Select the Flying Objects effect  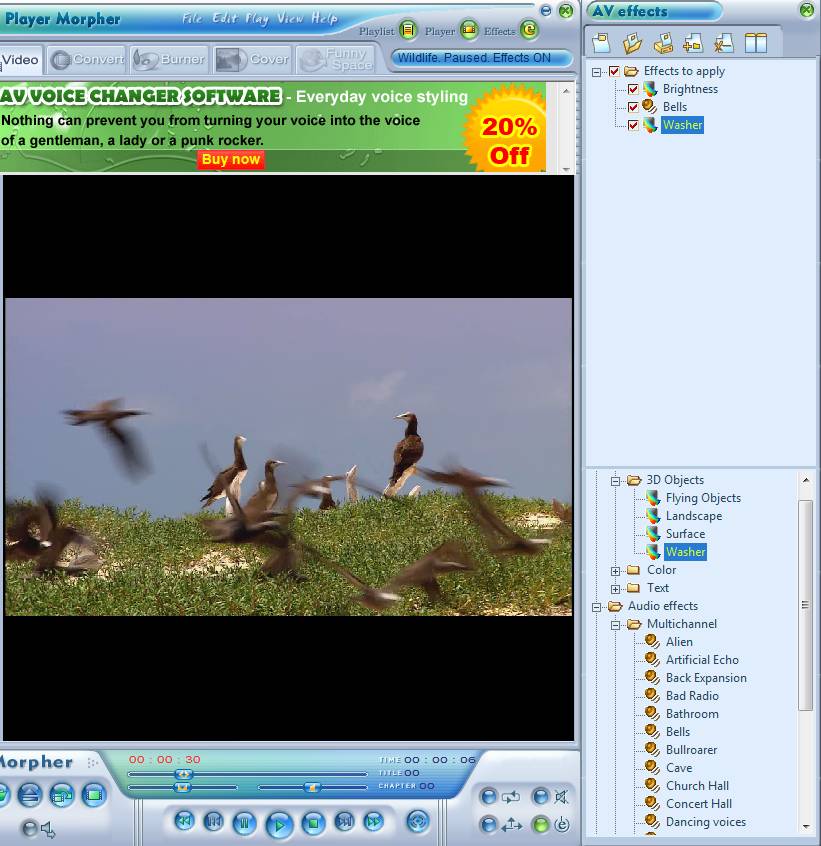point(703,498)
